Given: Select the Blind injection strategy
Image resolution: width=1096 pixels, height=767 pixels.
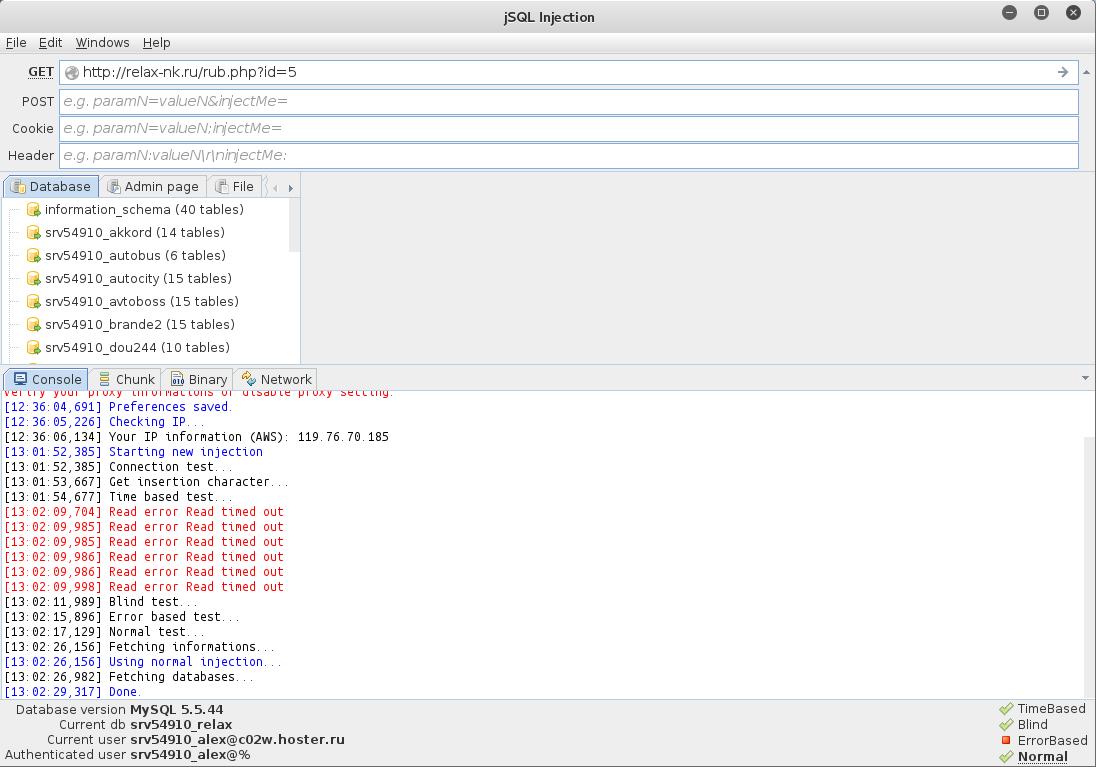Looking at the screenshot, I should tap(1032, 725).
